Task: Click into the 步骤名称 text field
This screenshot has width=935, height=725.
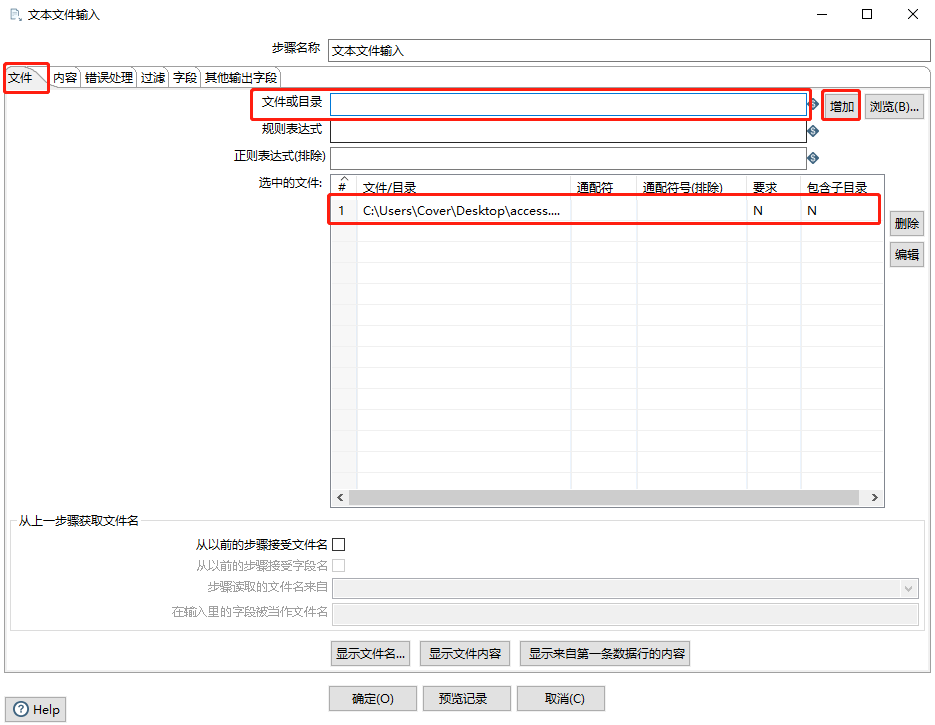Action: point(628,50)
